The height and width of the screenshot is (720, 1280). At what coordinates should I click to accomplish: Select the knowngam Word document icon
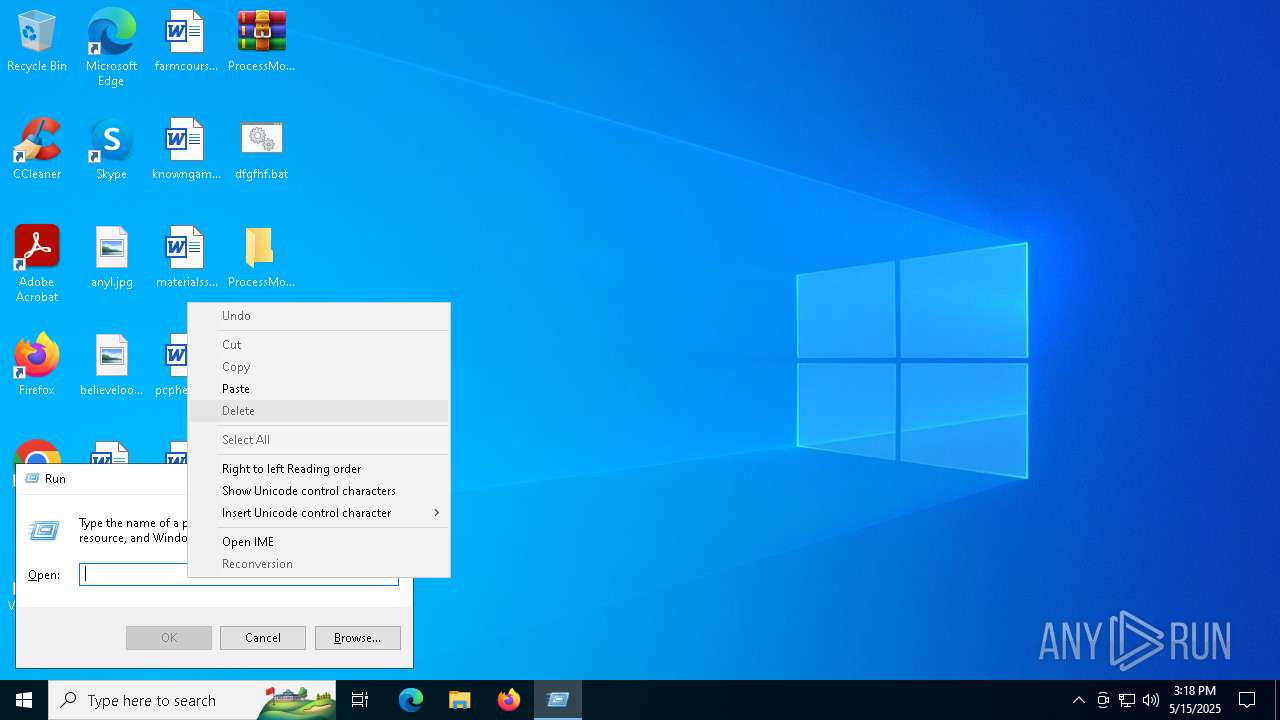tap(186, 150)
